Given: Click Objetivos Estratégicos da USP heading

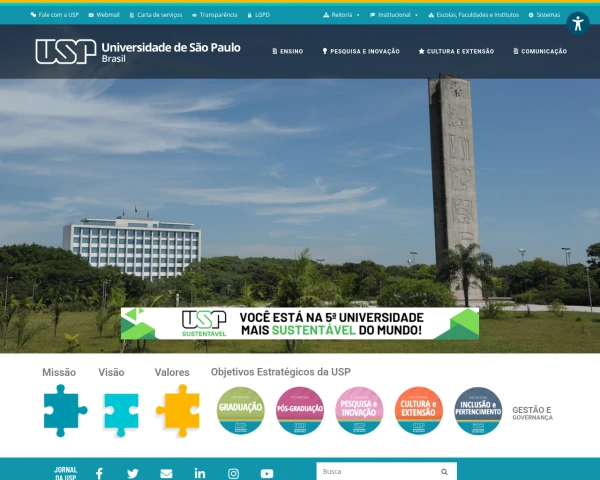Looking at the screenshot, I should click(280, 372).
